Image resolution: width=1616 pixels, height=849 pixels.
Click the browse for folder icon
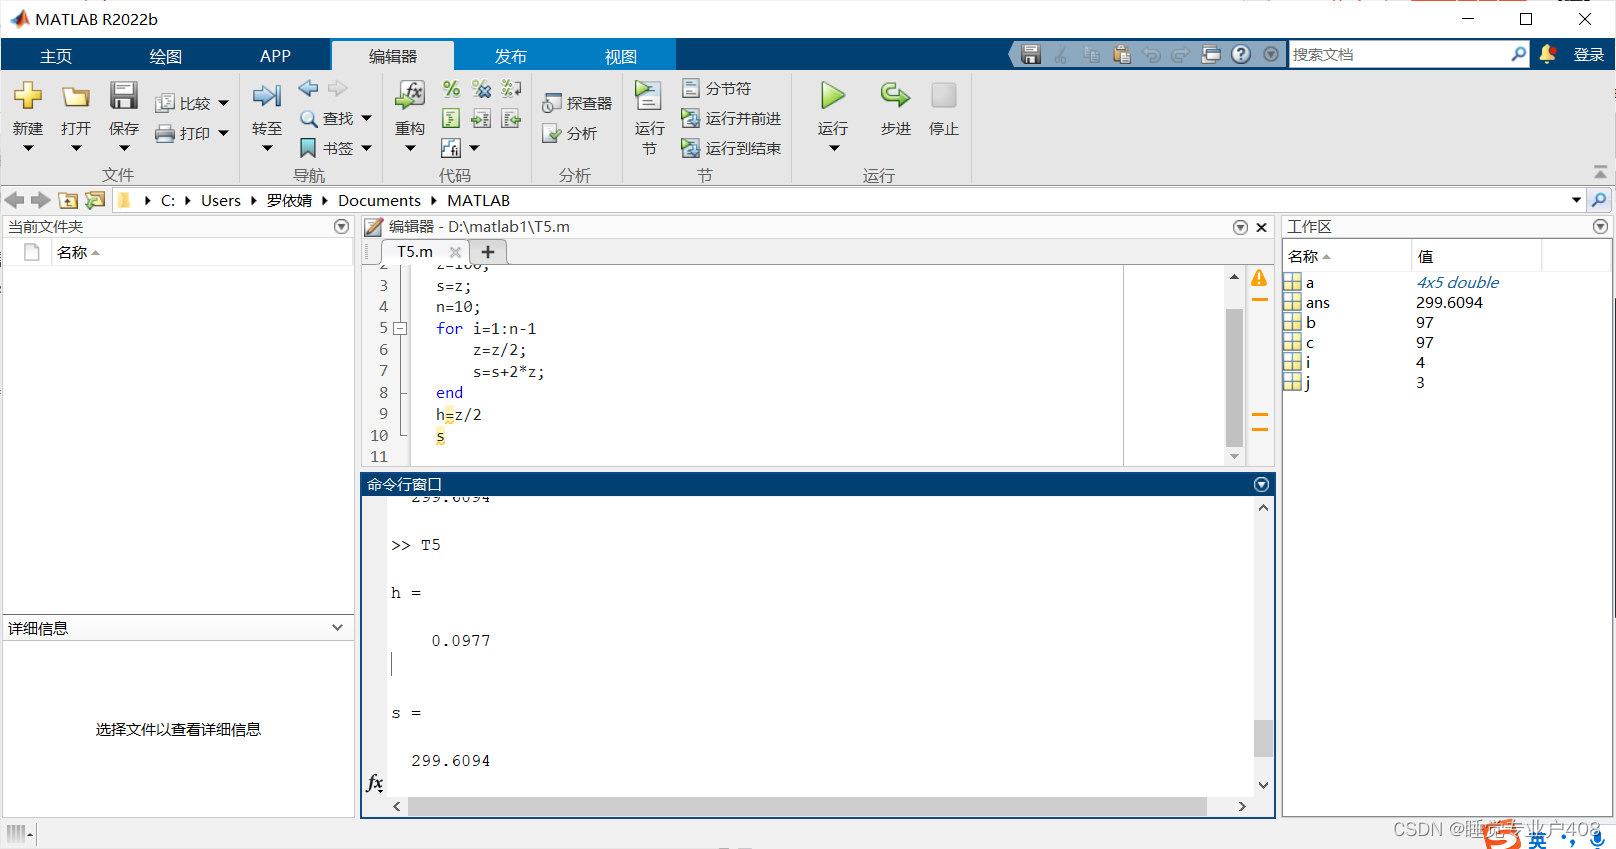pyautogui.click(x=95, y=200)
